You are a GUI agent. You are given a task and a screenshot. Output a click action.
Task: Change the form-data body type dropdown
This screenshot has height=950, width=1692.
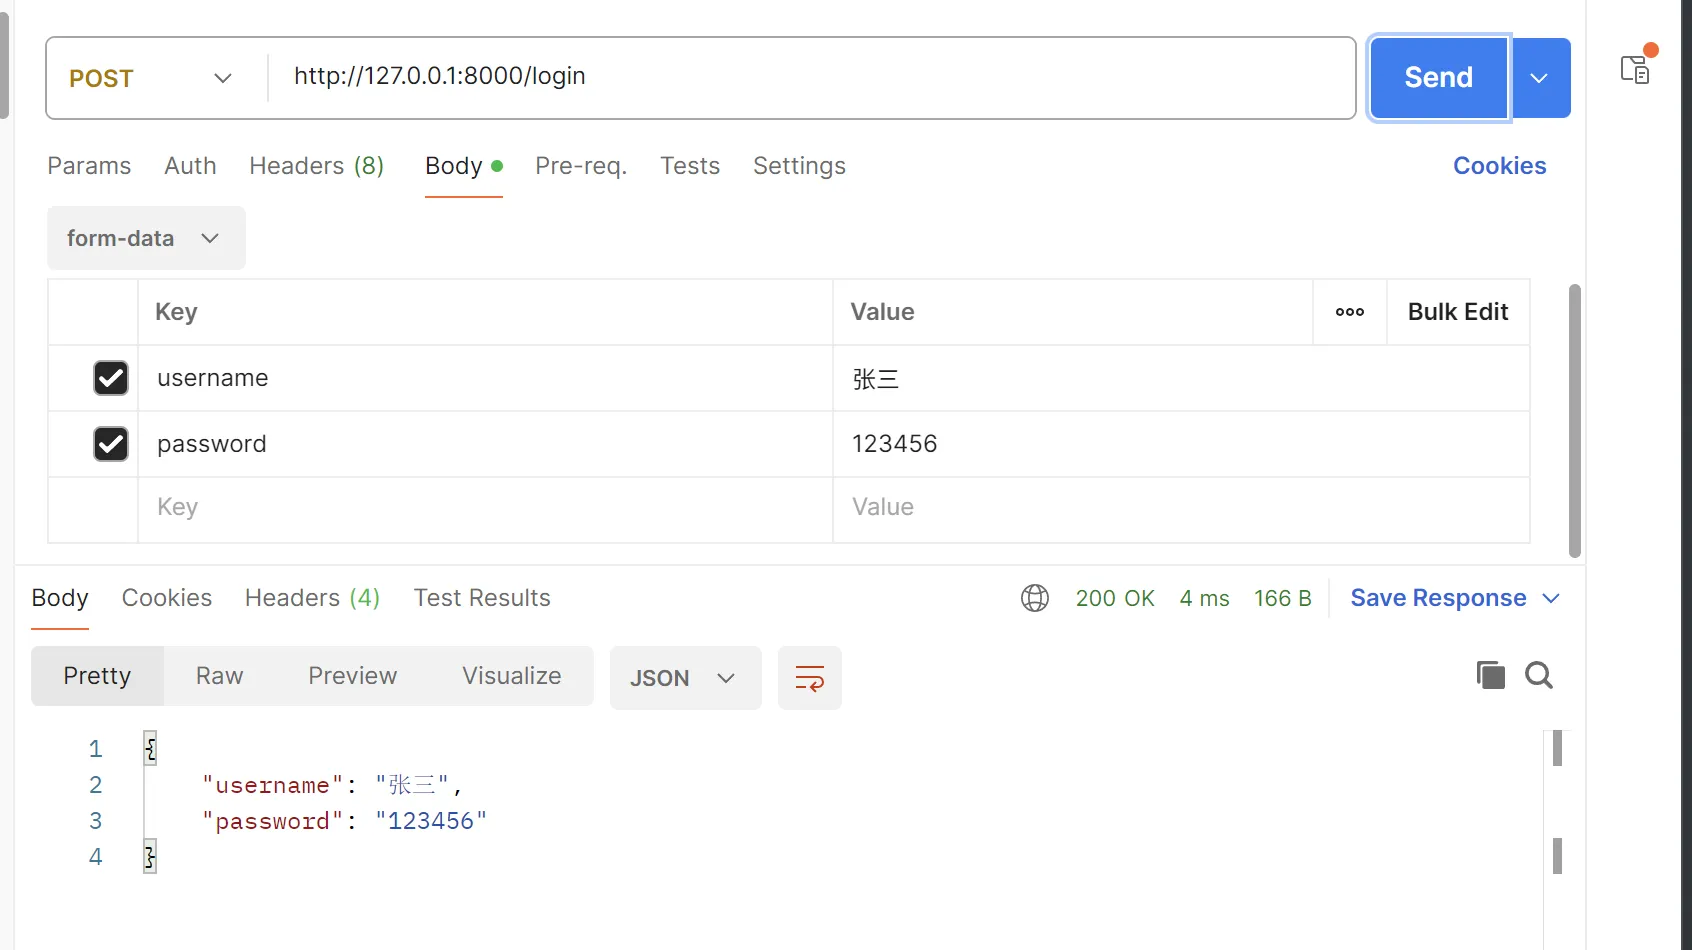[x=146, y=238]
